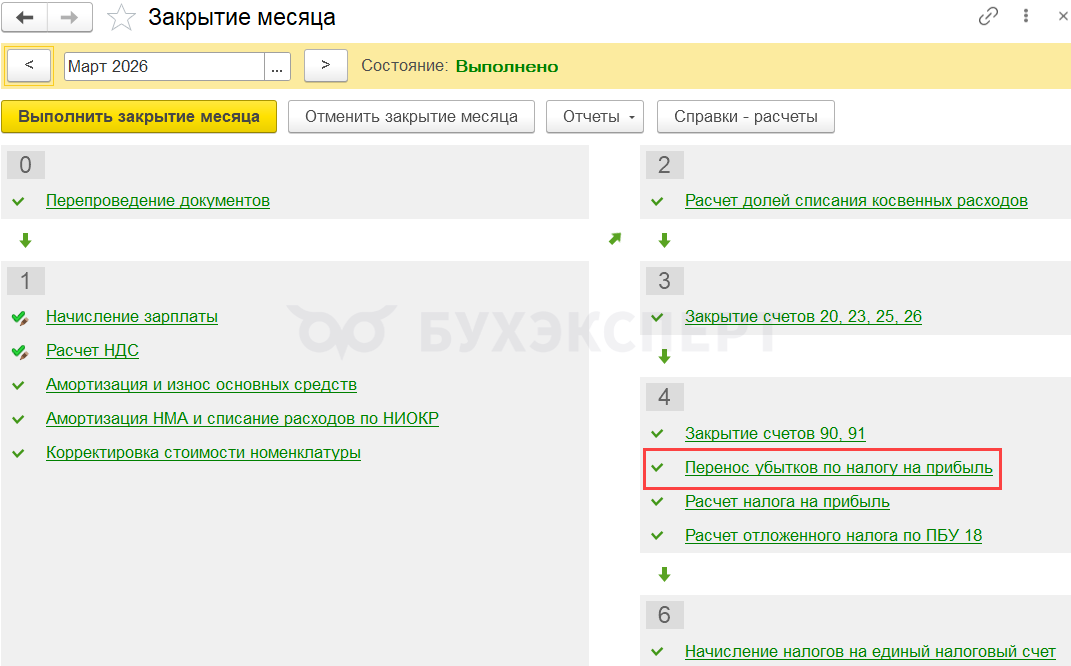
Task: Click green checkmark next to Перепроведение документов
Action: click(x=18, y=201)
